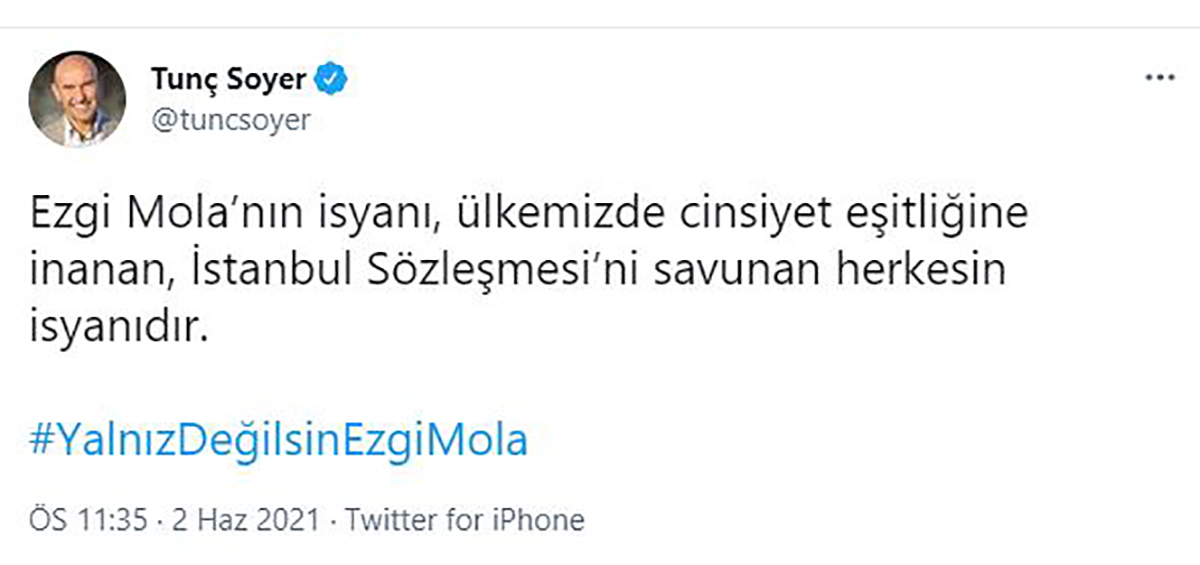Click the surname "Soyer" in the header
The image size is (1200, 565).
click(269, 78)
